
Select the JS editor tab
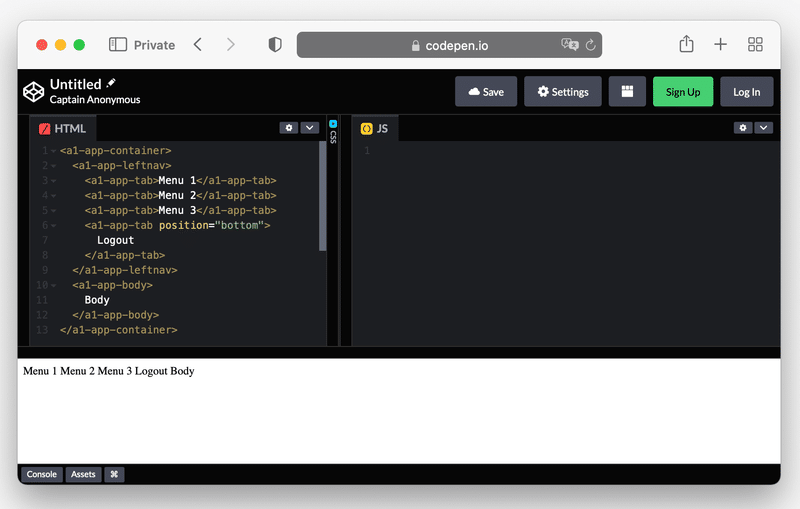click(x=375, y=129)
